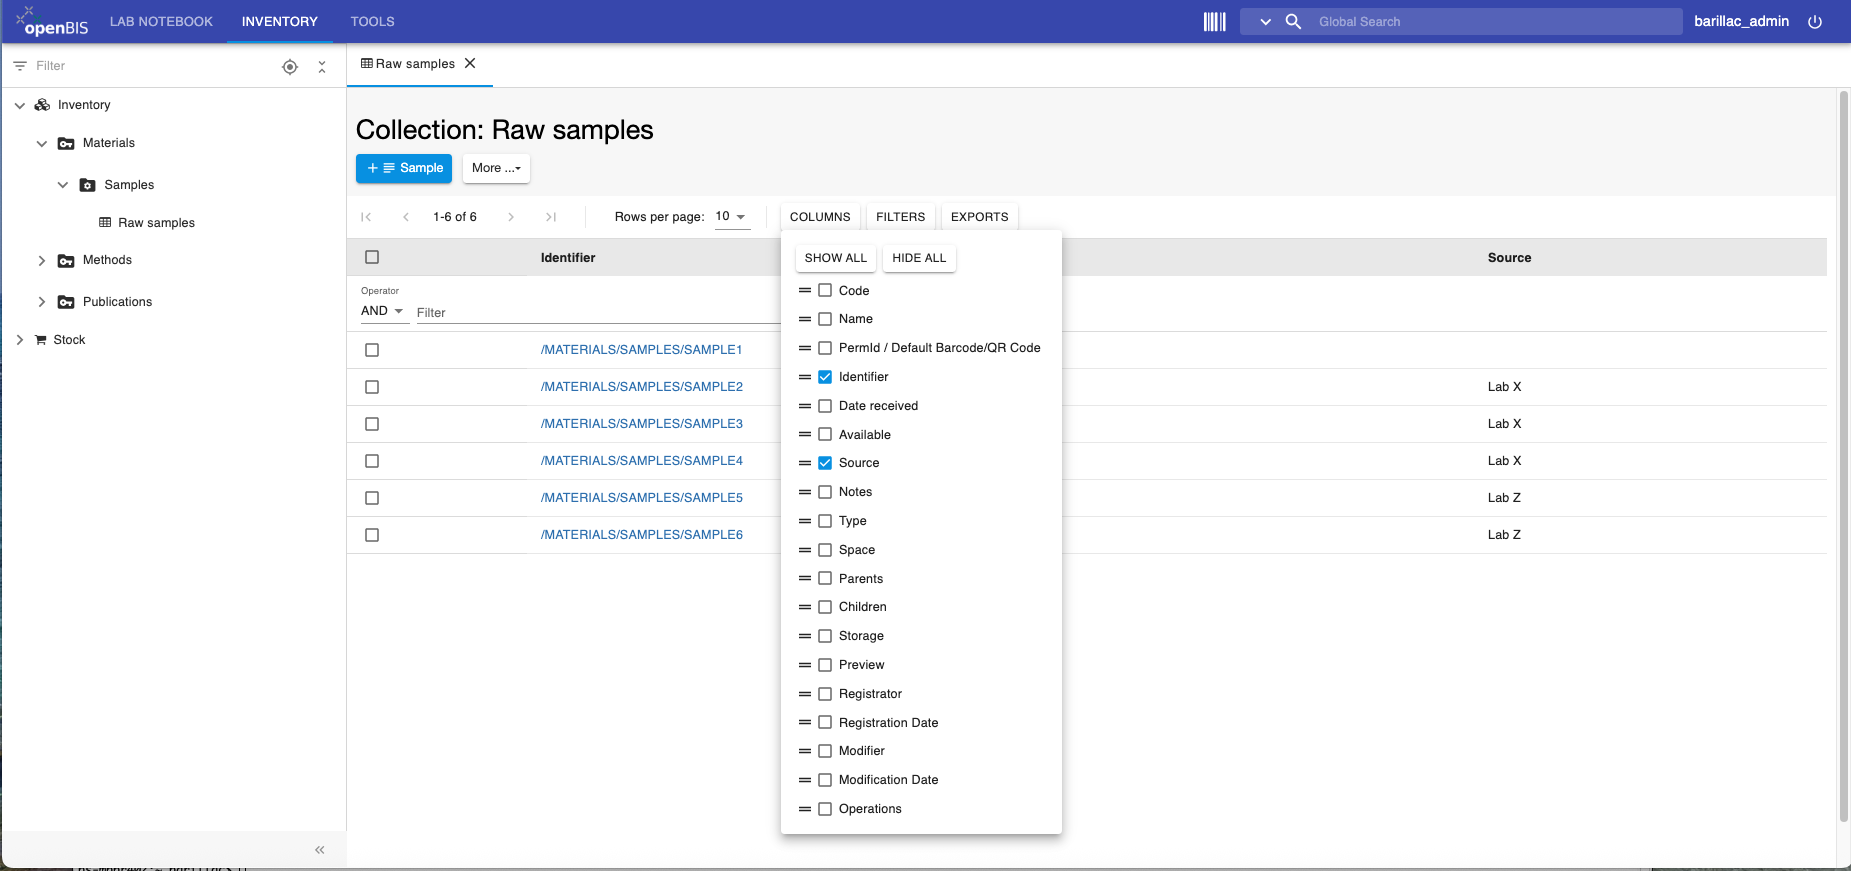Click the Global Search input field
Screen dimensions: 1851x871
tap(1497, 22)
